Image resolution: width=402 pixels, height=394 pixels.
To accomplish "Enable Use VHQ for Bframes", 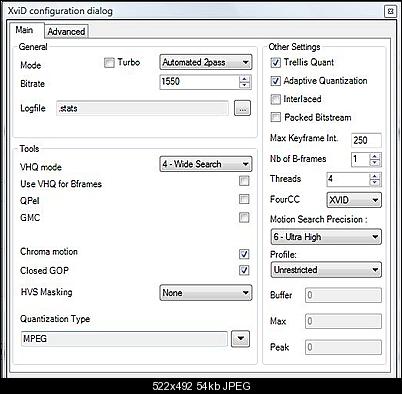I will [244, 181].
